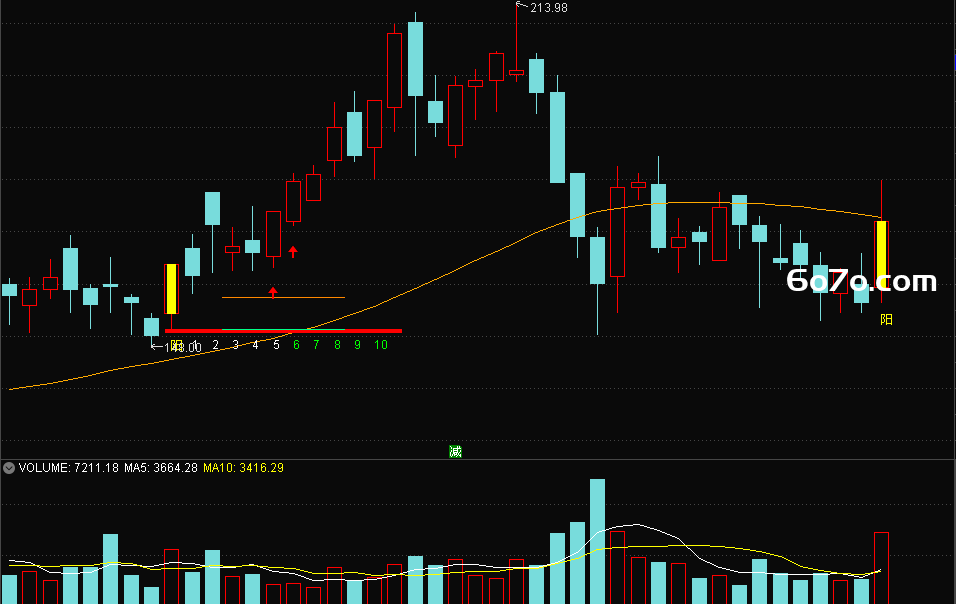Image resolution: width=956 pixels, height=604 pixels.
Task: Click count label 2 below the red line
Action: coord(215,345)
